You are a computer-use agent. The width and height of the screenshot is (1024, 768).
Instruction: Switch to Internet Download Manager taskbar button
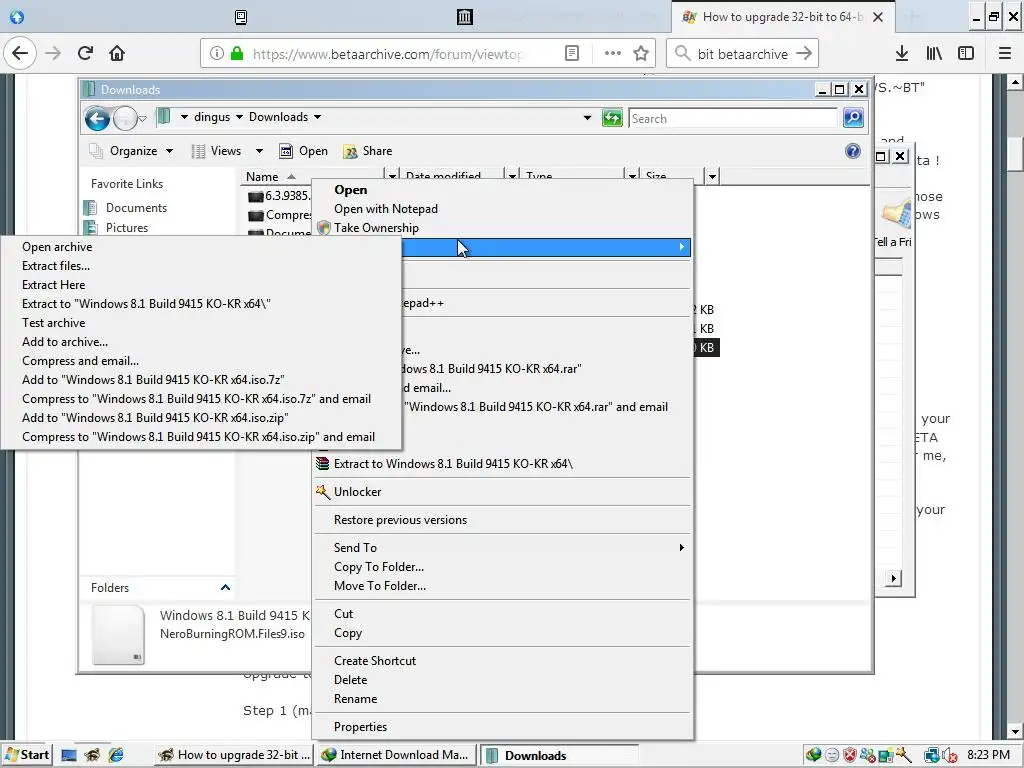[396, 755]
